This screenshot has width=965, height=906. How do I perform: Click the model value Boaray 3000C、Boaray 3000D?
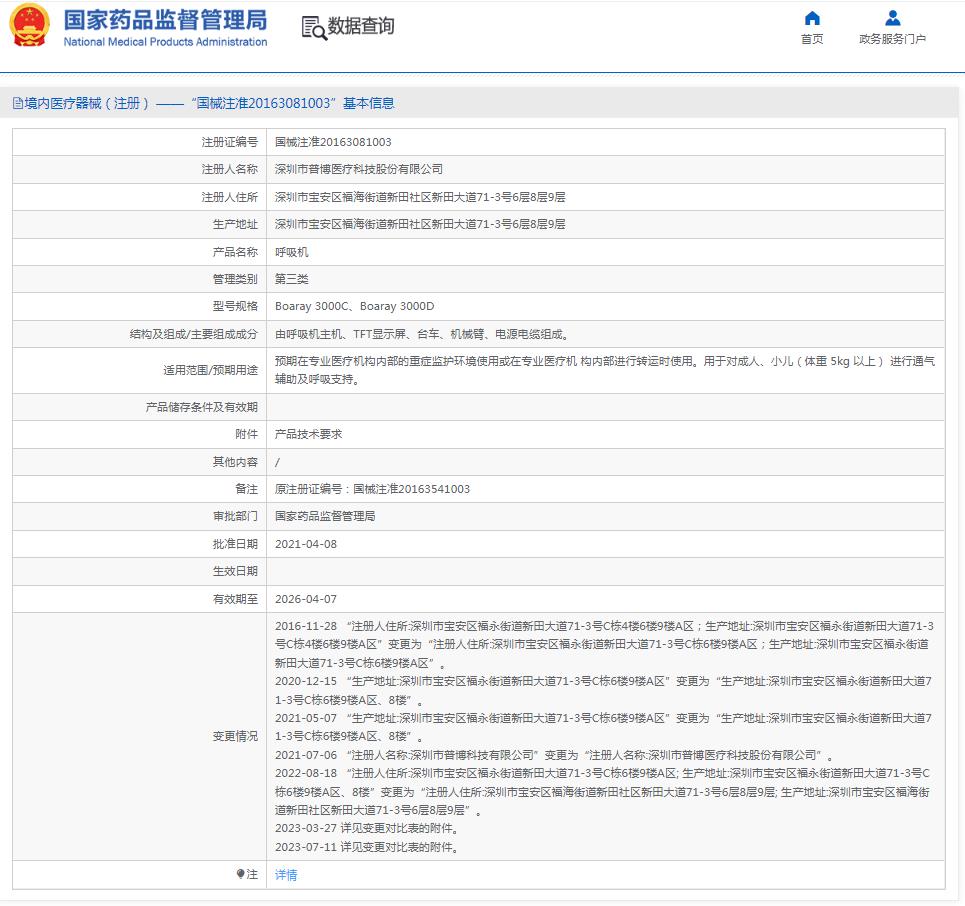[x=354, y=306]
